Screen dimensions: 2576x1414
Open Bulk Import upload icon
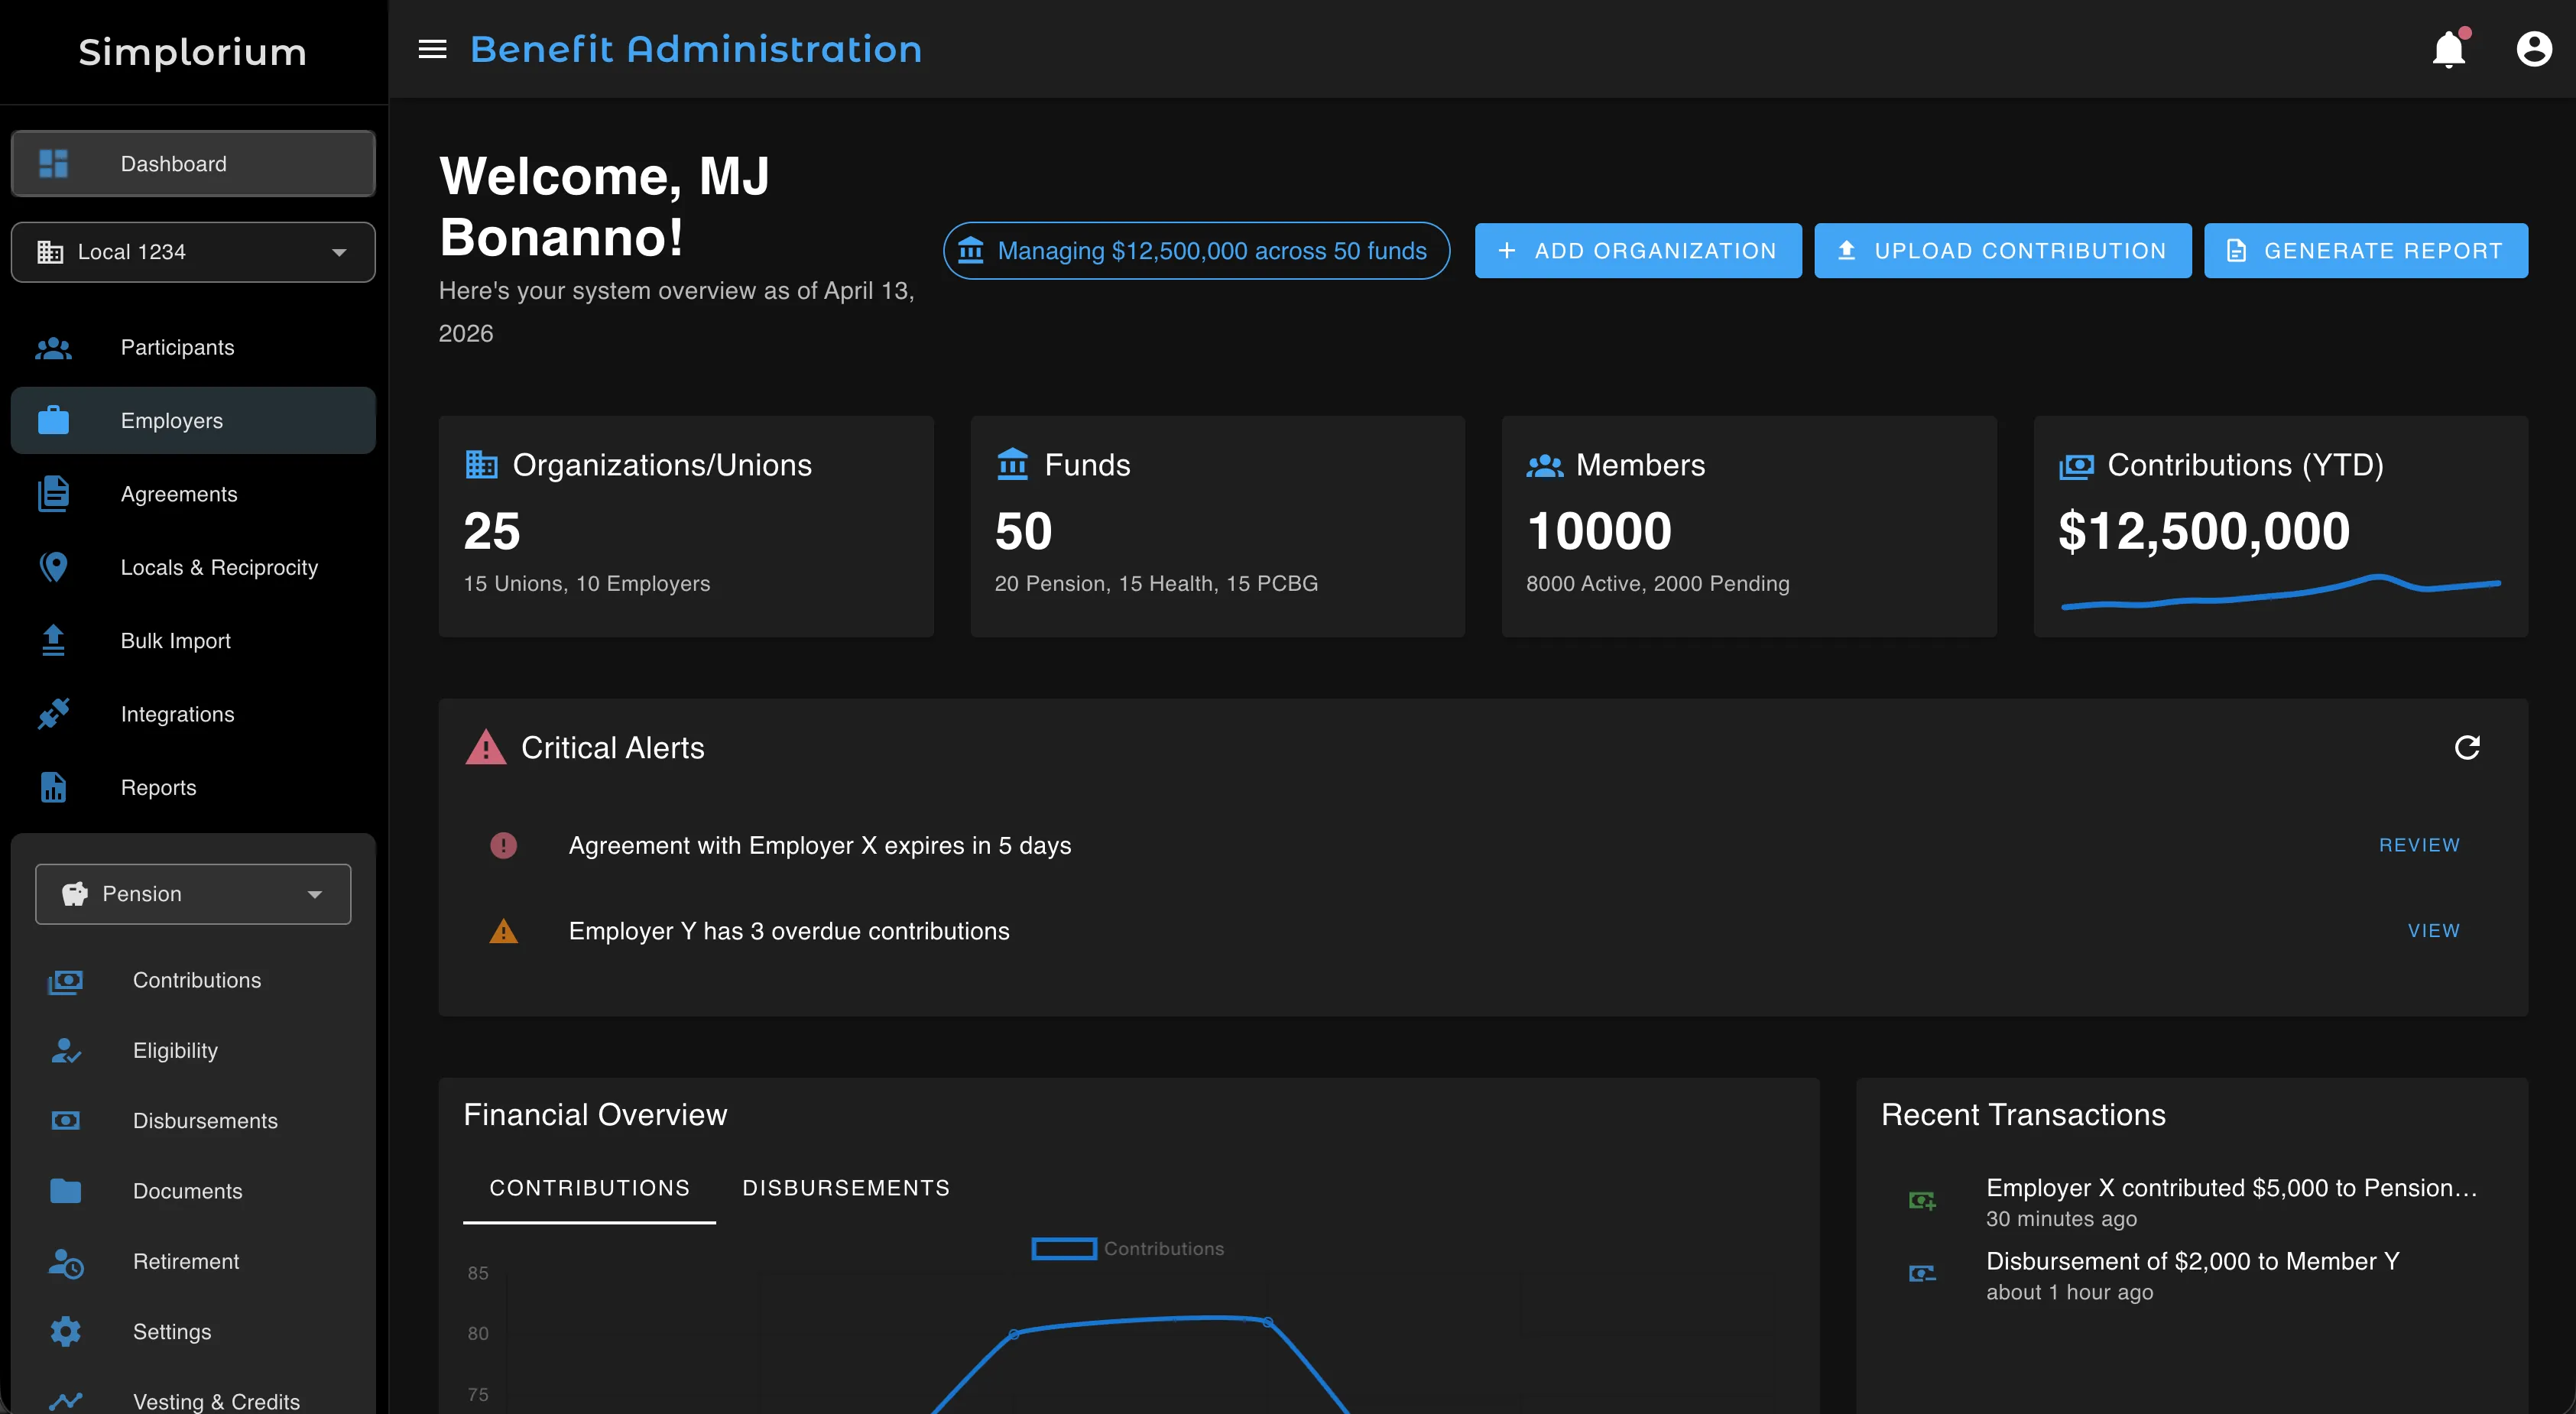click(x=52, y=640)
